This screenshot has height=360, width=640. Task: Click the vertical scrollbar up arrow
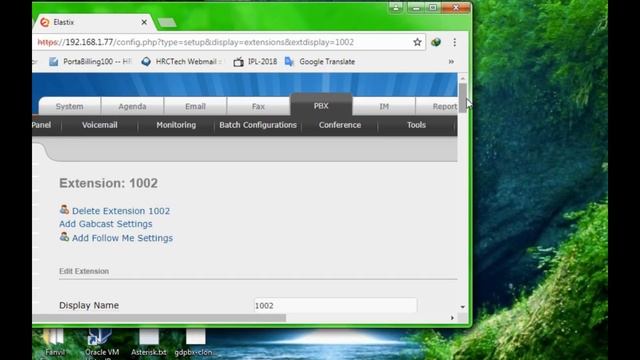[462, 78]
